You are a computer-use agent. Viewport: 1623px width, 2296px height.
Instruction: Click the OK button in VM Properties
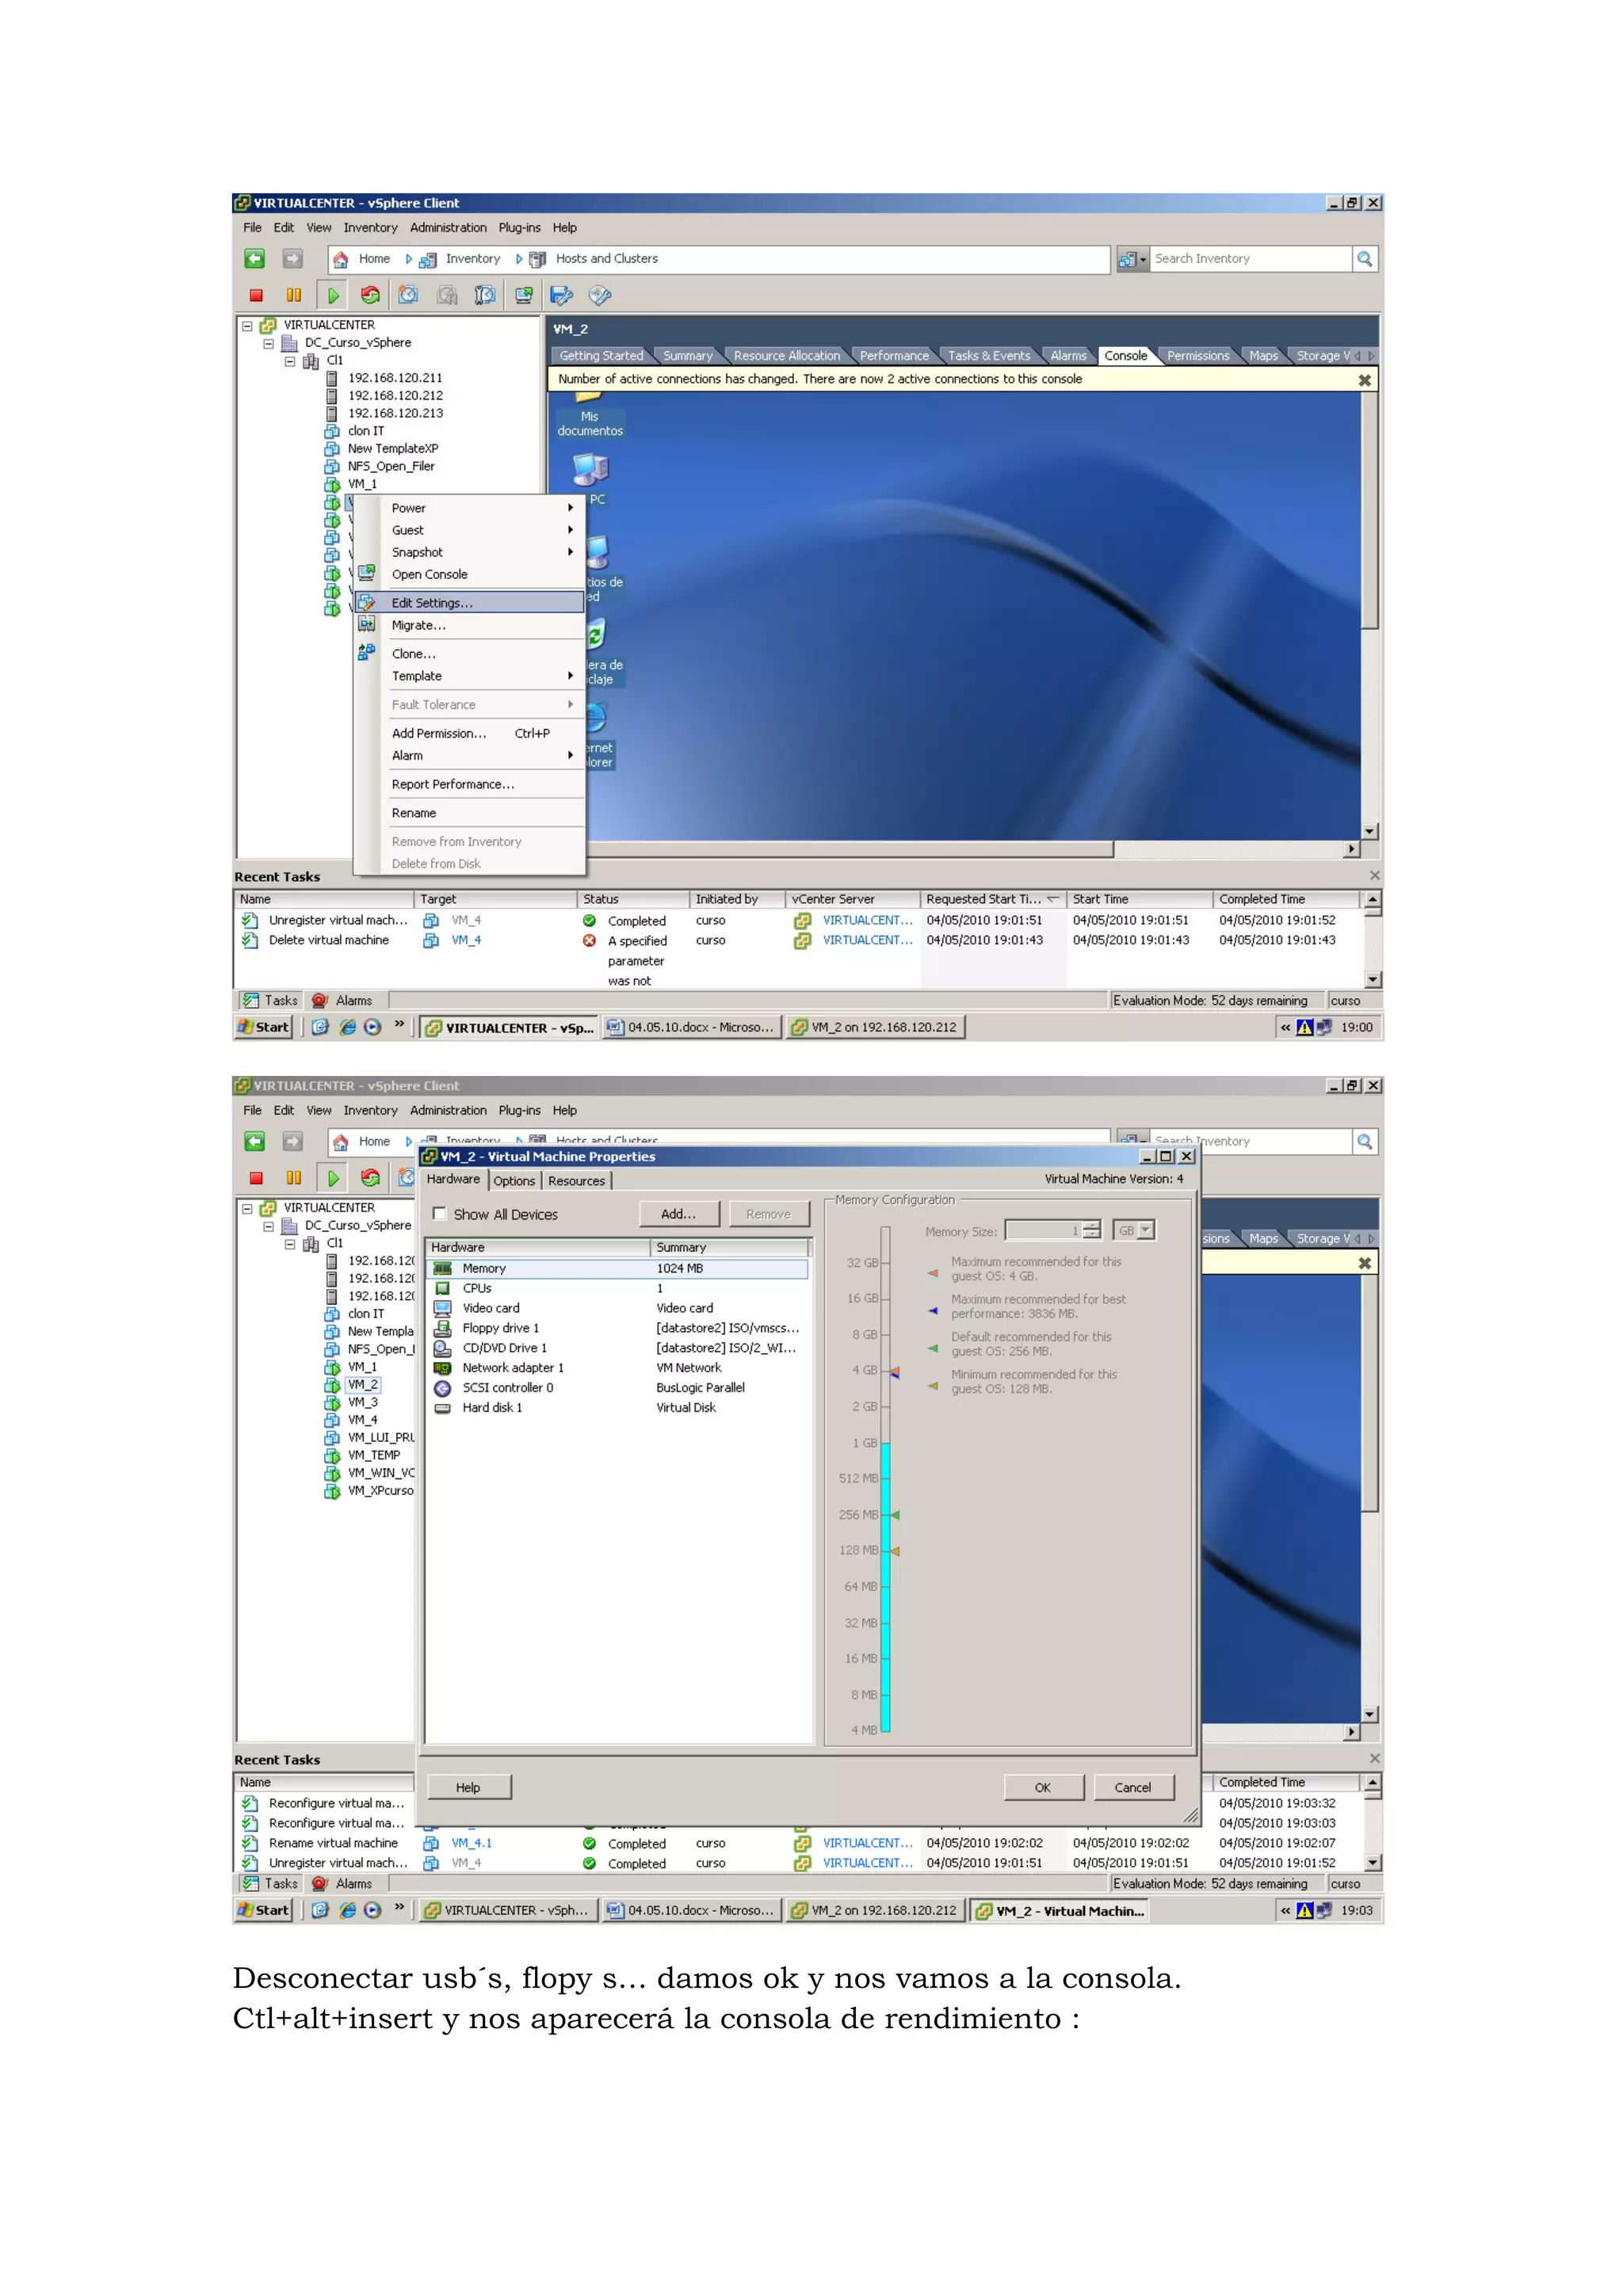pos(1043,1788)
